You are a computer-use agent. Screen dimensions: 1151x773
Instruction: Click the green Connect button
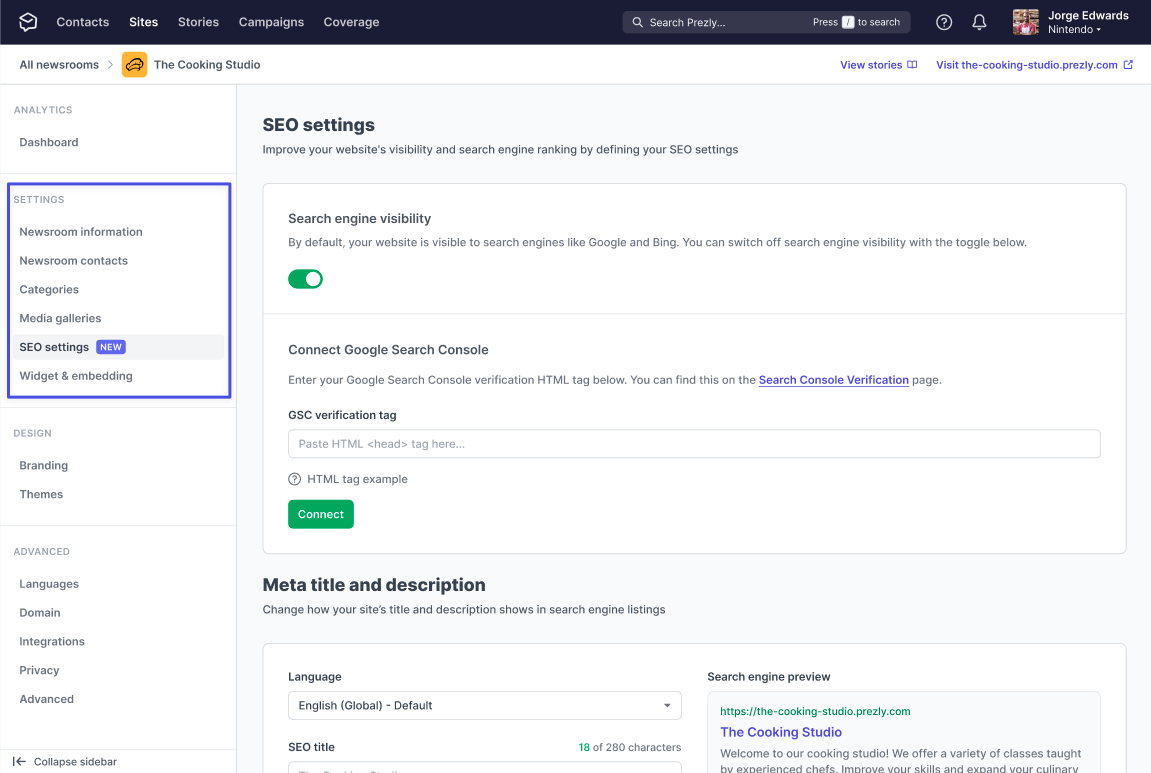point(321,514)
